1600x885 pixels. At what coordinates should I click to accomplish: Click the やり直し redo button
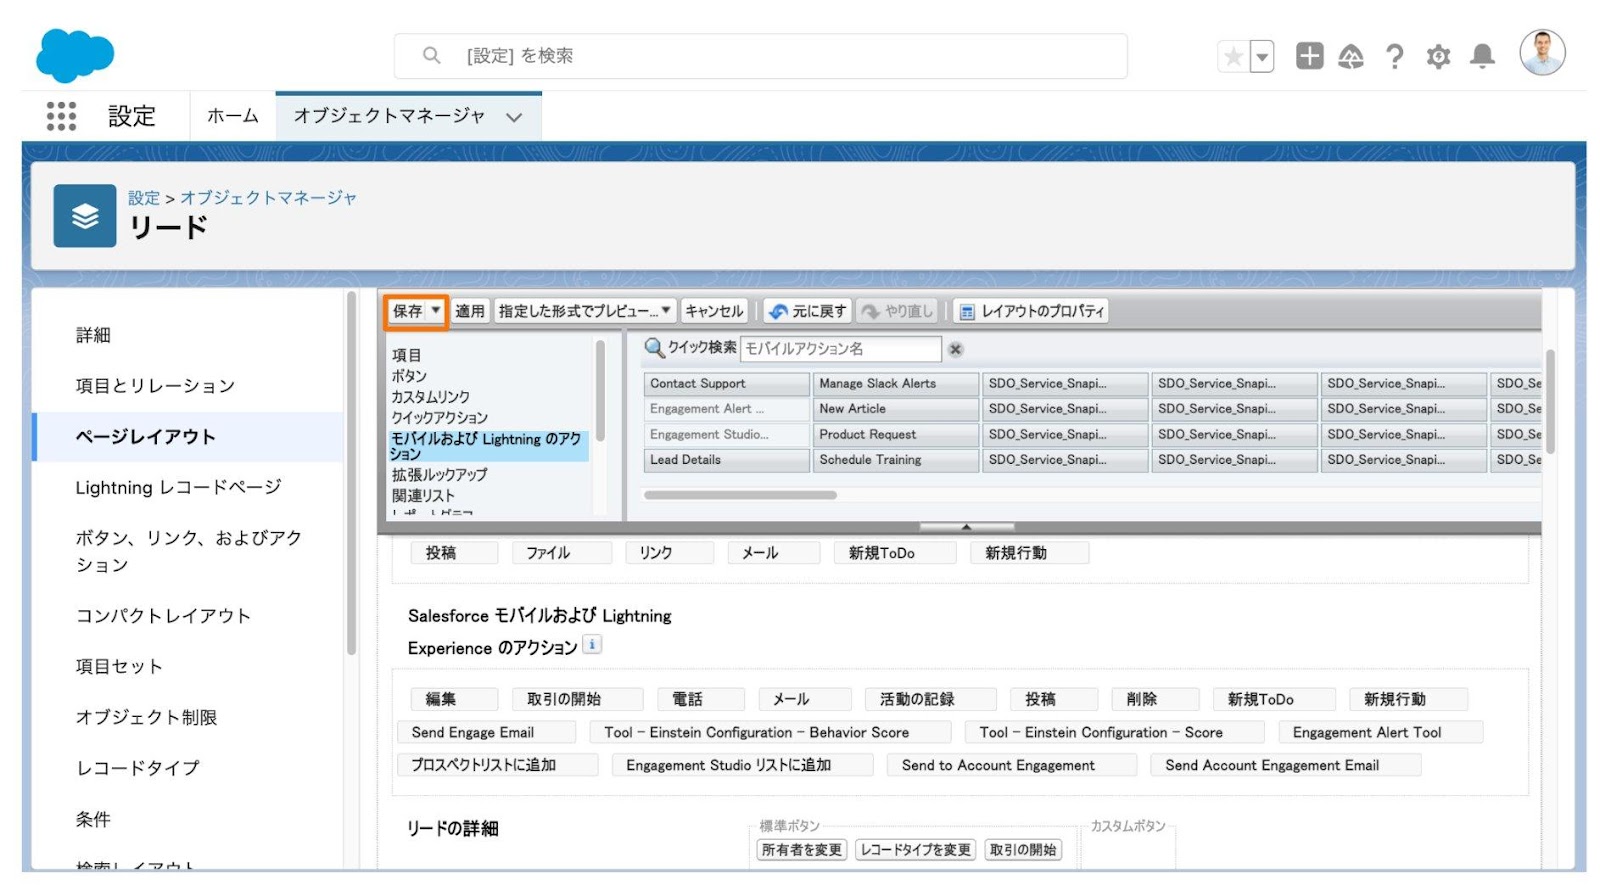click(897, 311)
